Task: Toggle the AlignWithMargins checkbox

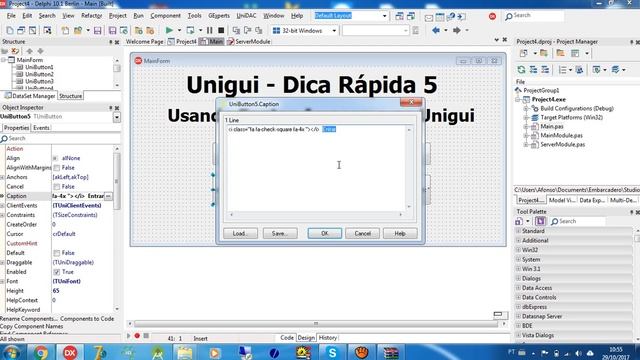Action: (x=57, y=168)
